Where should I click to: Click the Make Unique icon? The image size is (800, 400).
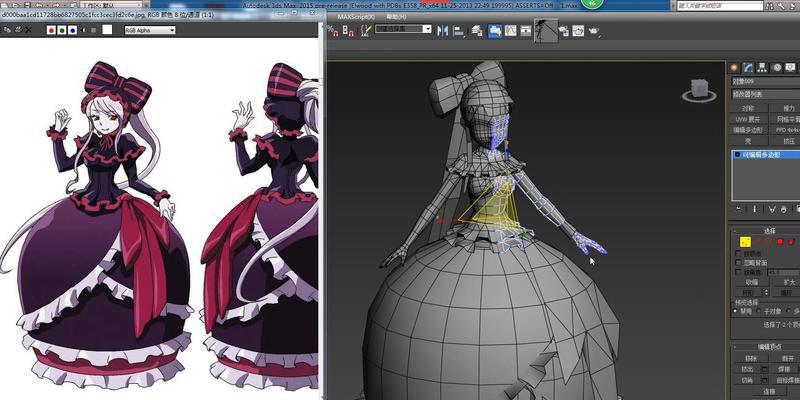772,209
